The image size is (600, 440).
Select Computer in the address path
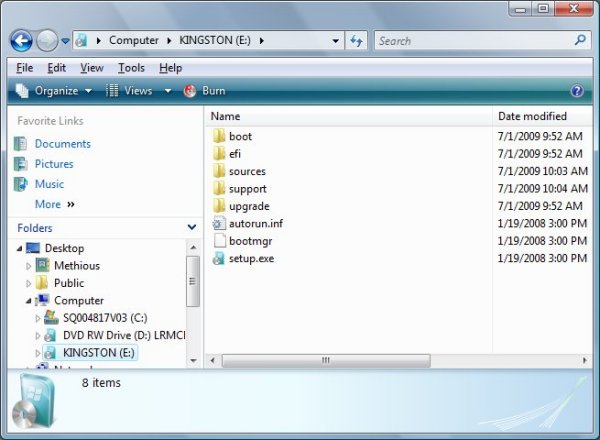pyautogui.click(x=134, y=40)
